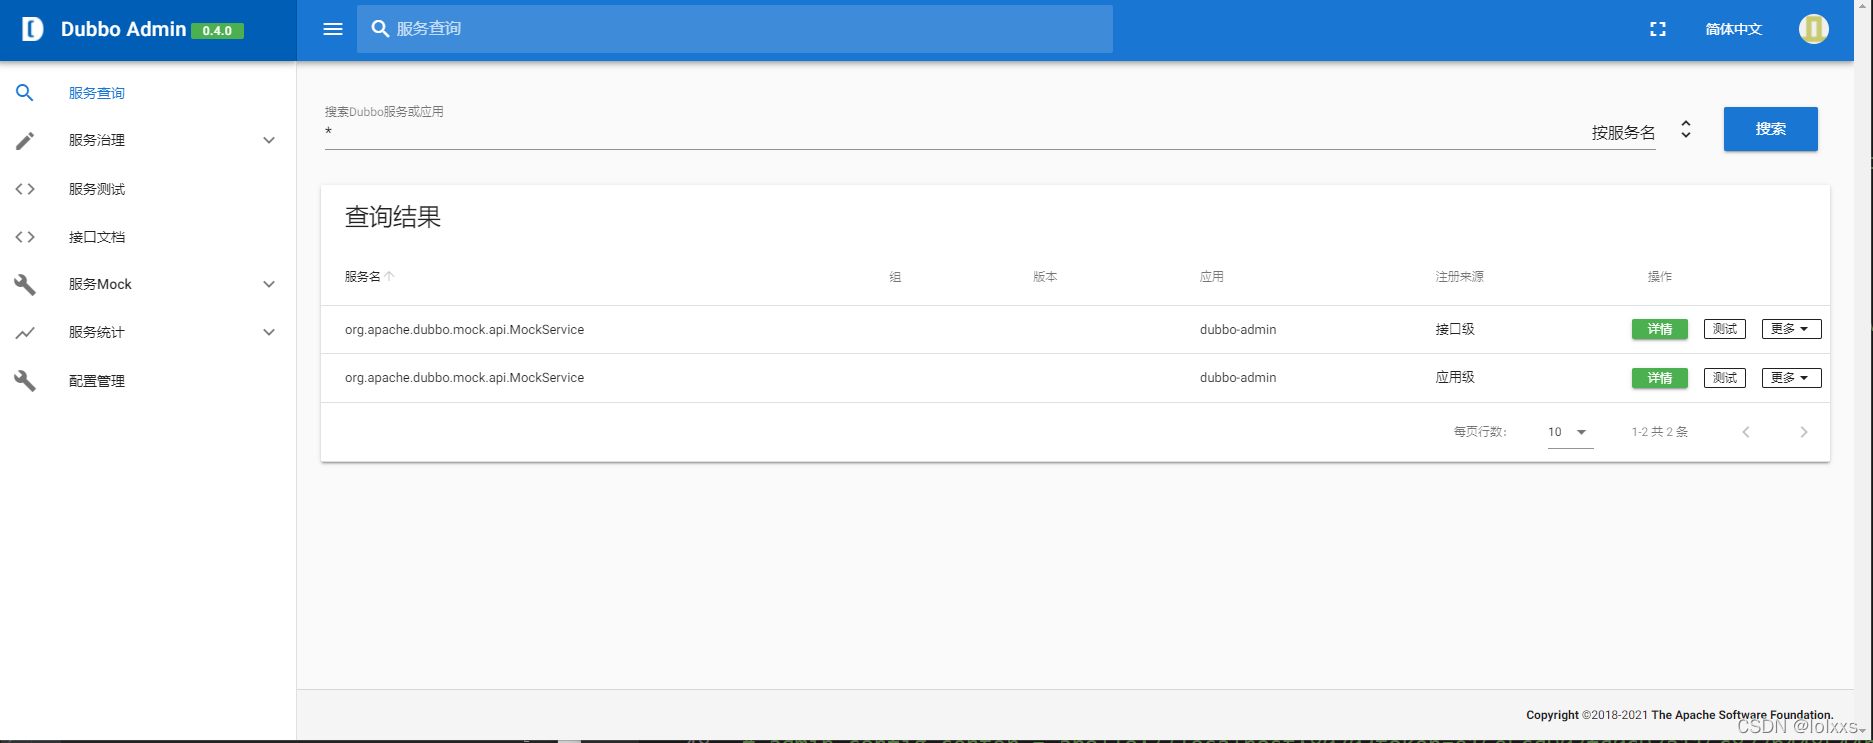Click the 1-2 共 2 条 pagination text

click(1660, 432)
